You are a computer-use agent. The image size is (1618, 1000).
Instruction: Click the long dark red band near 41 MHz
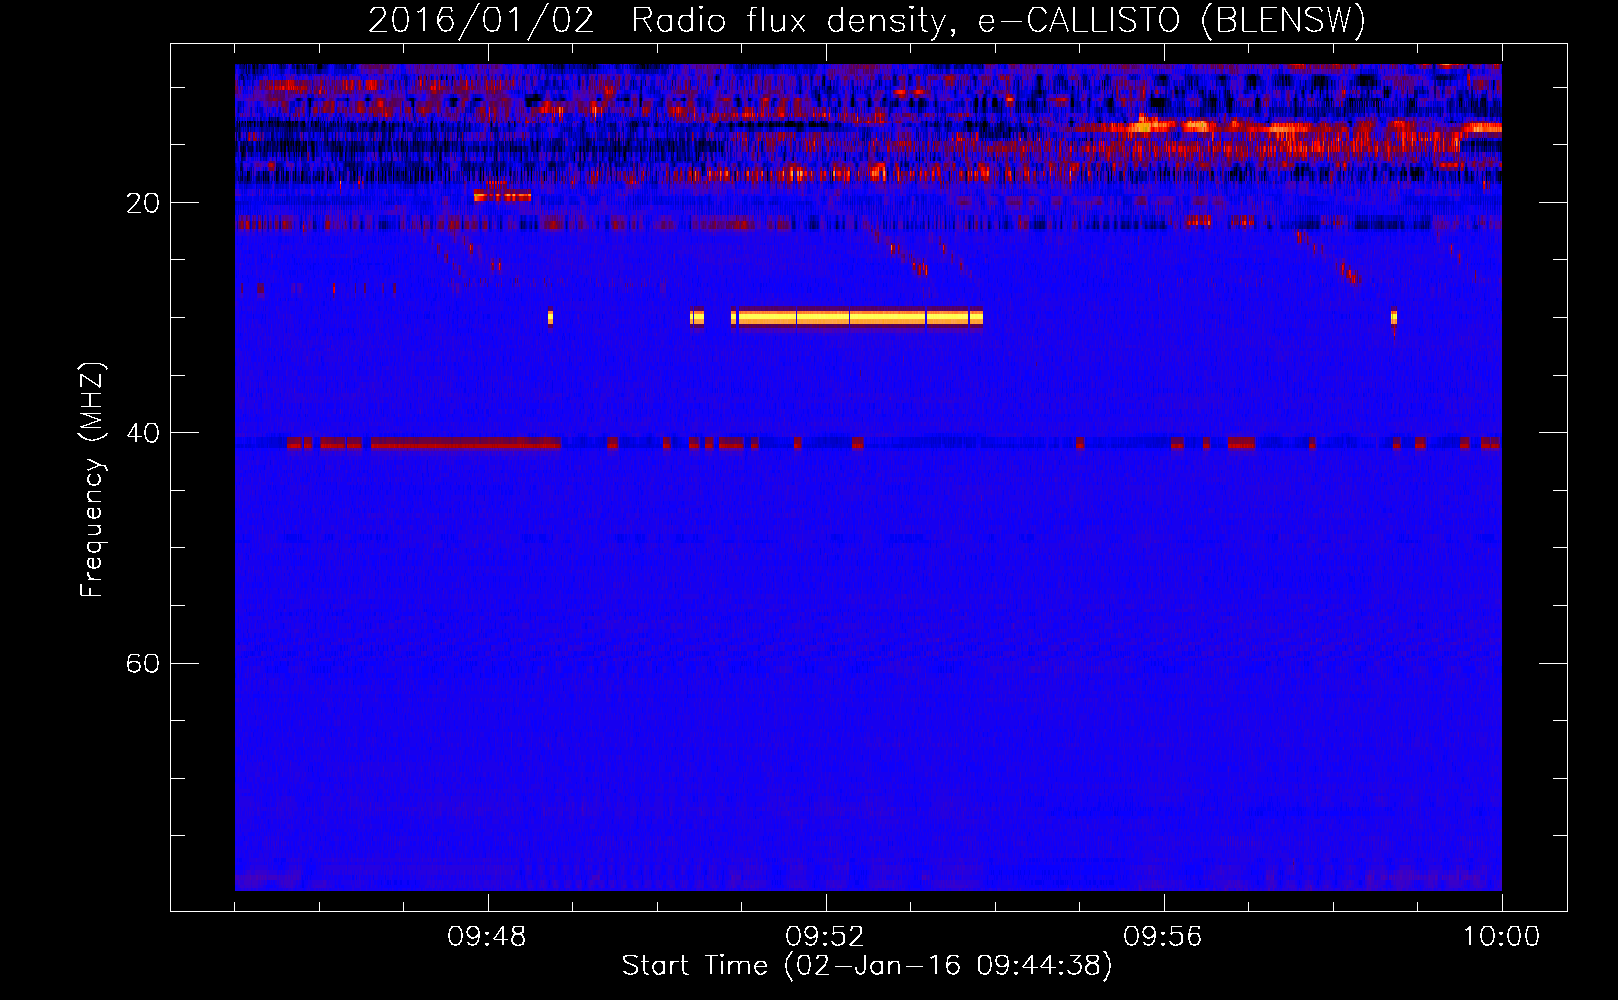(466, 443)
